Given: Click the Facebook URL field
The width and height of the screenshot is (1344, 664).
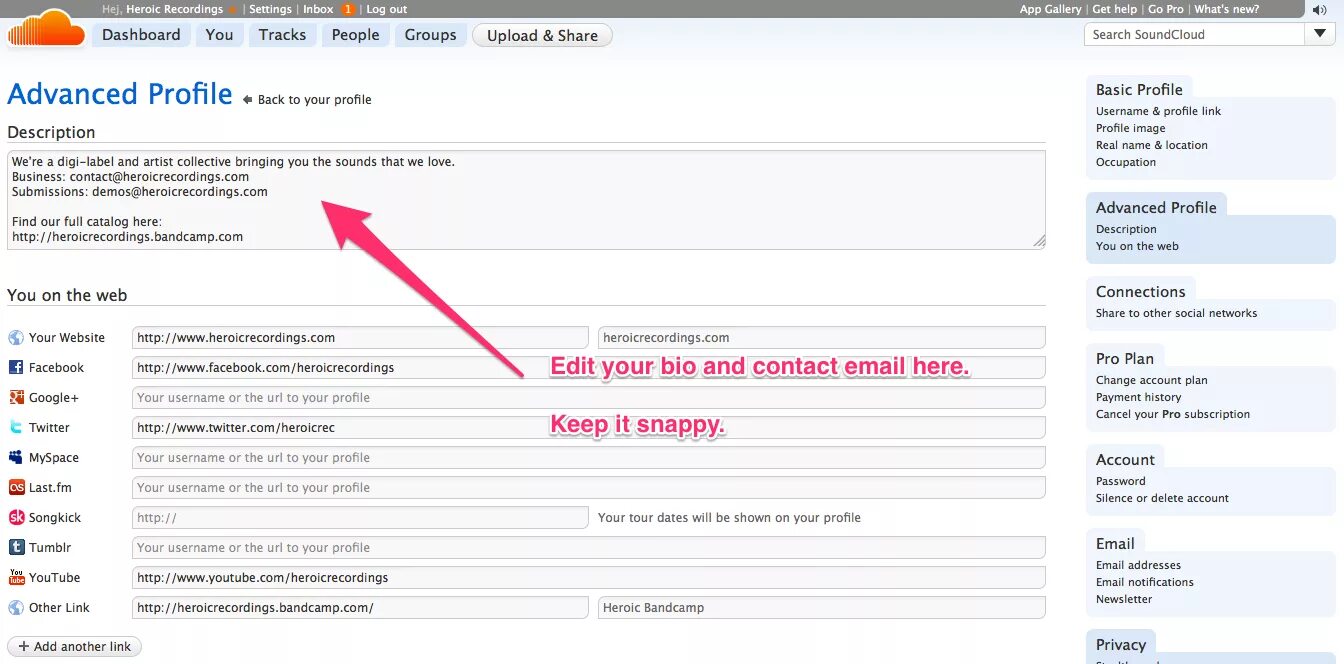Looking at the screenshot, I should [x=589, y=368].
